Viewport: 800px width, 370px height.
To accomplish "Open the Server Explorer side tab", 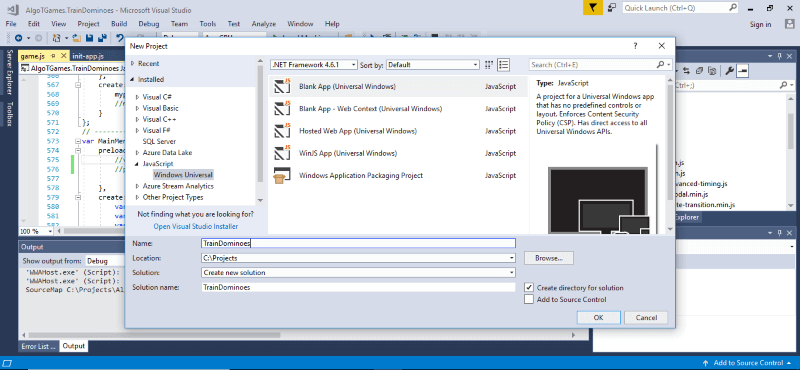I will (x=9, y=72).
